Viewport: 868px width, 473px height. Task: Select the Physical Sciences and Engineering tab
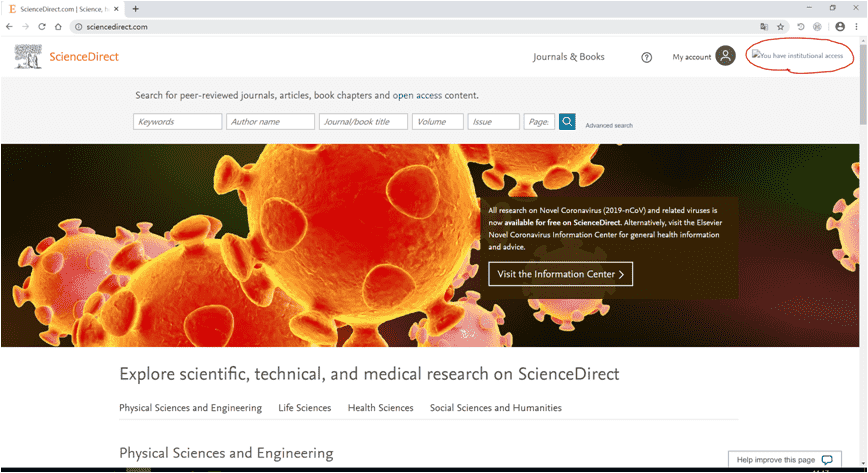coord(190,408)
